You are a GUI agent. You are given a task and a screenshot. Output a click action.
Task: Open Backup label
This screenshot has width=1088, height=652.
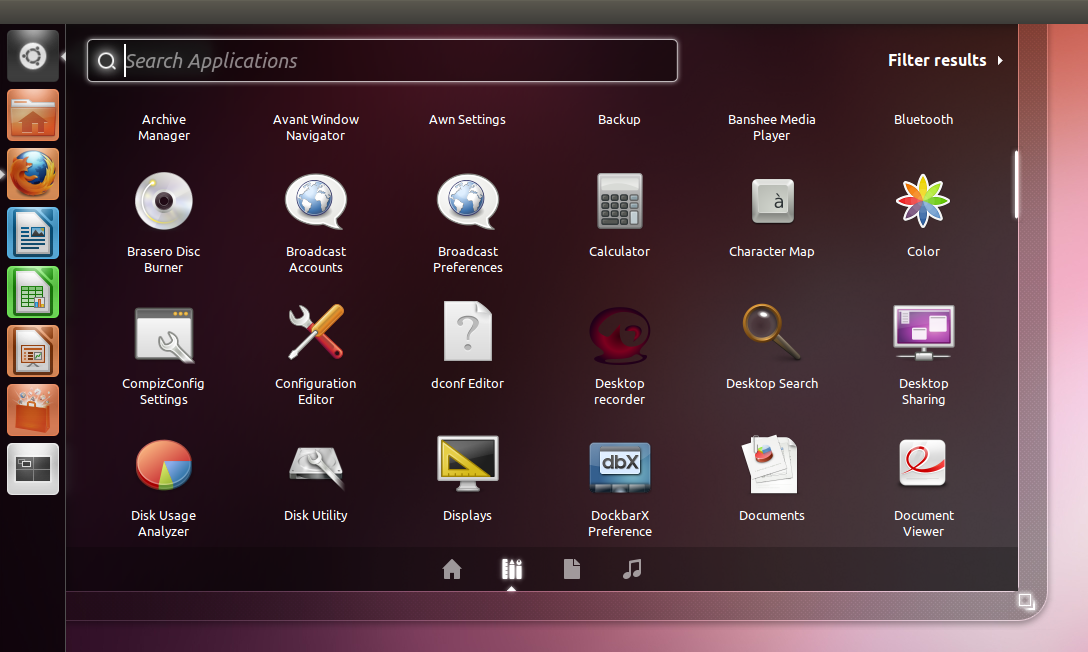click(x=620, y=119)
